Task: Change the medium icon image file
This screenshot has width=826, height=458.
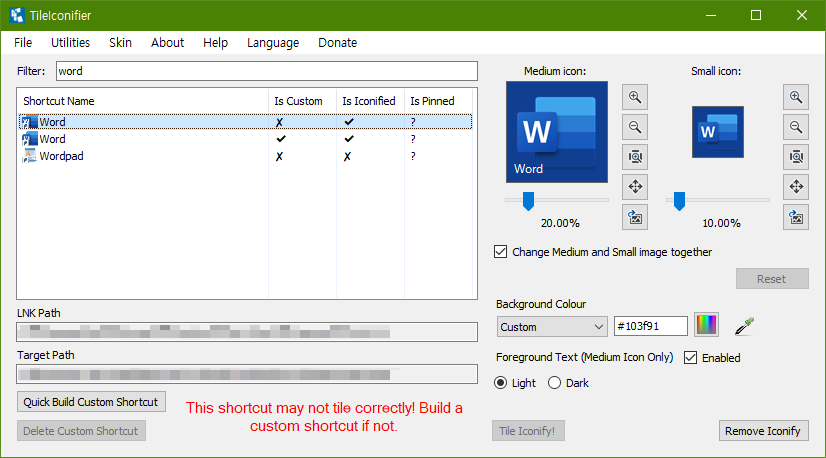Action: tap(635, 217)
